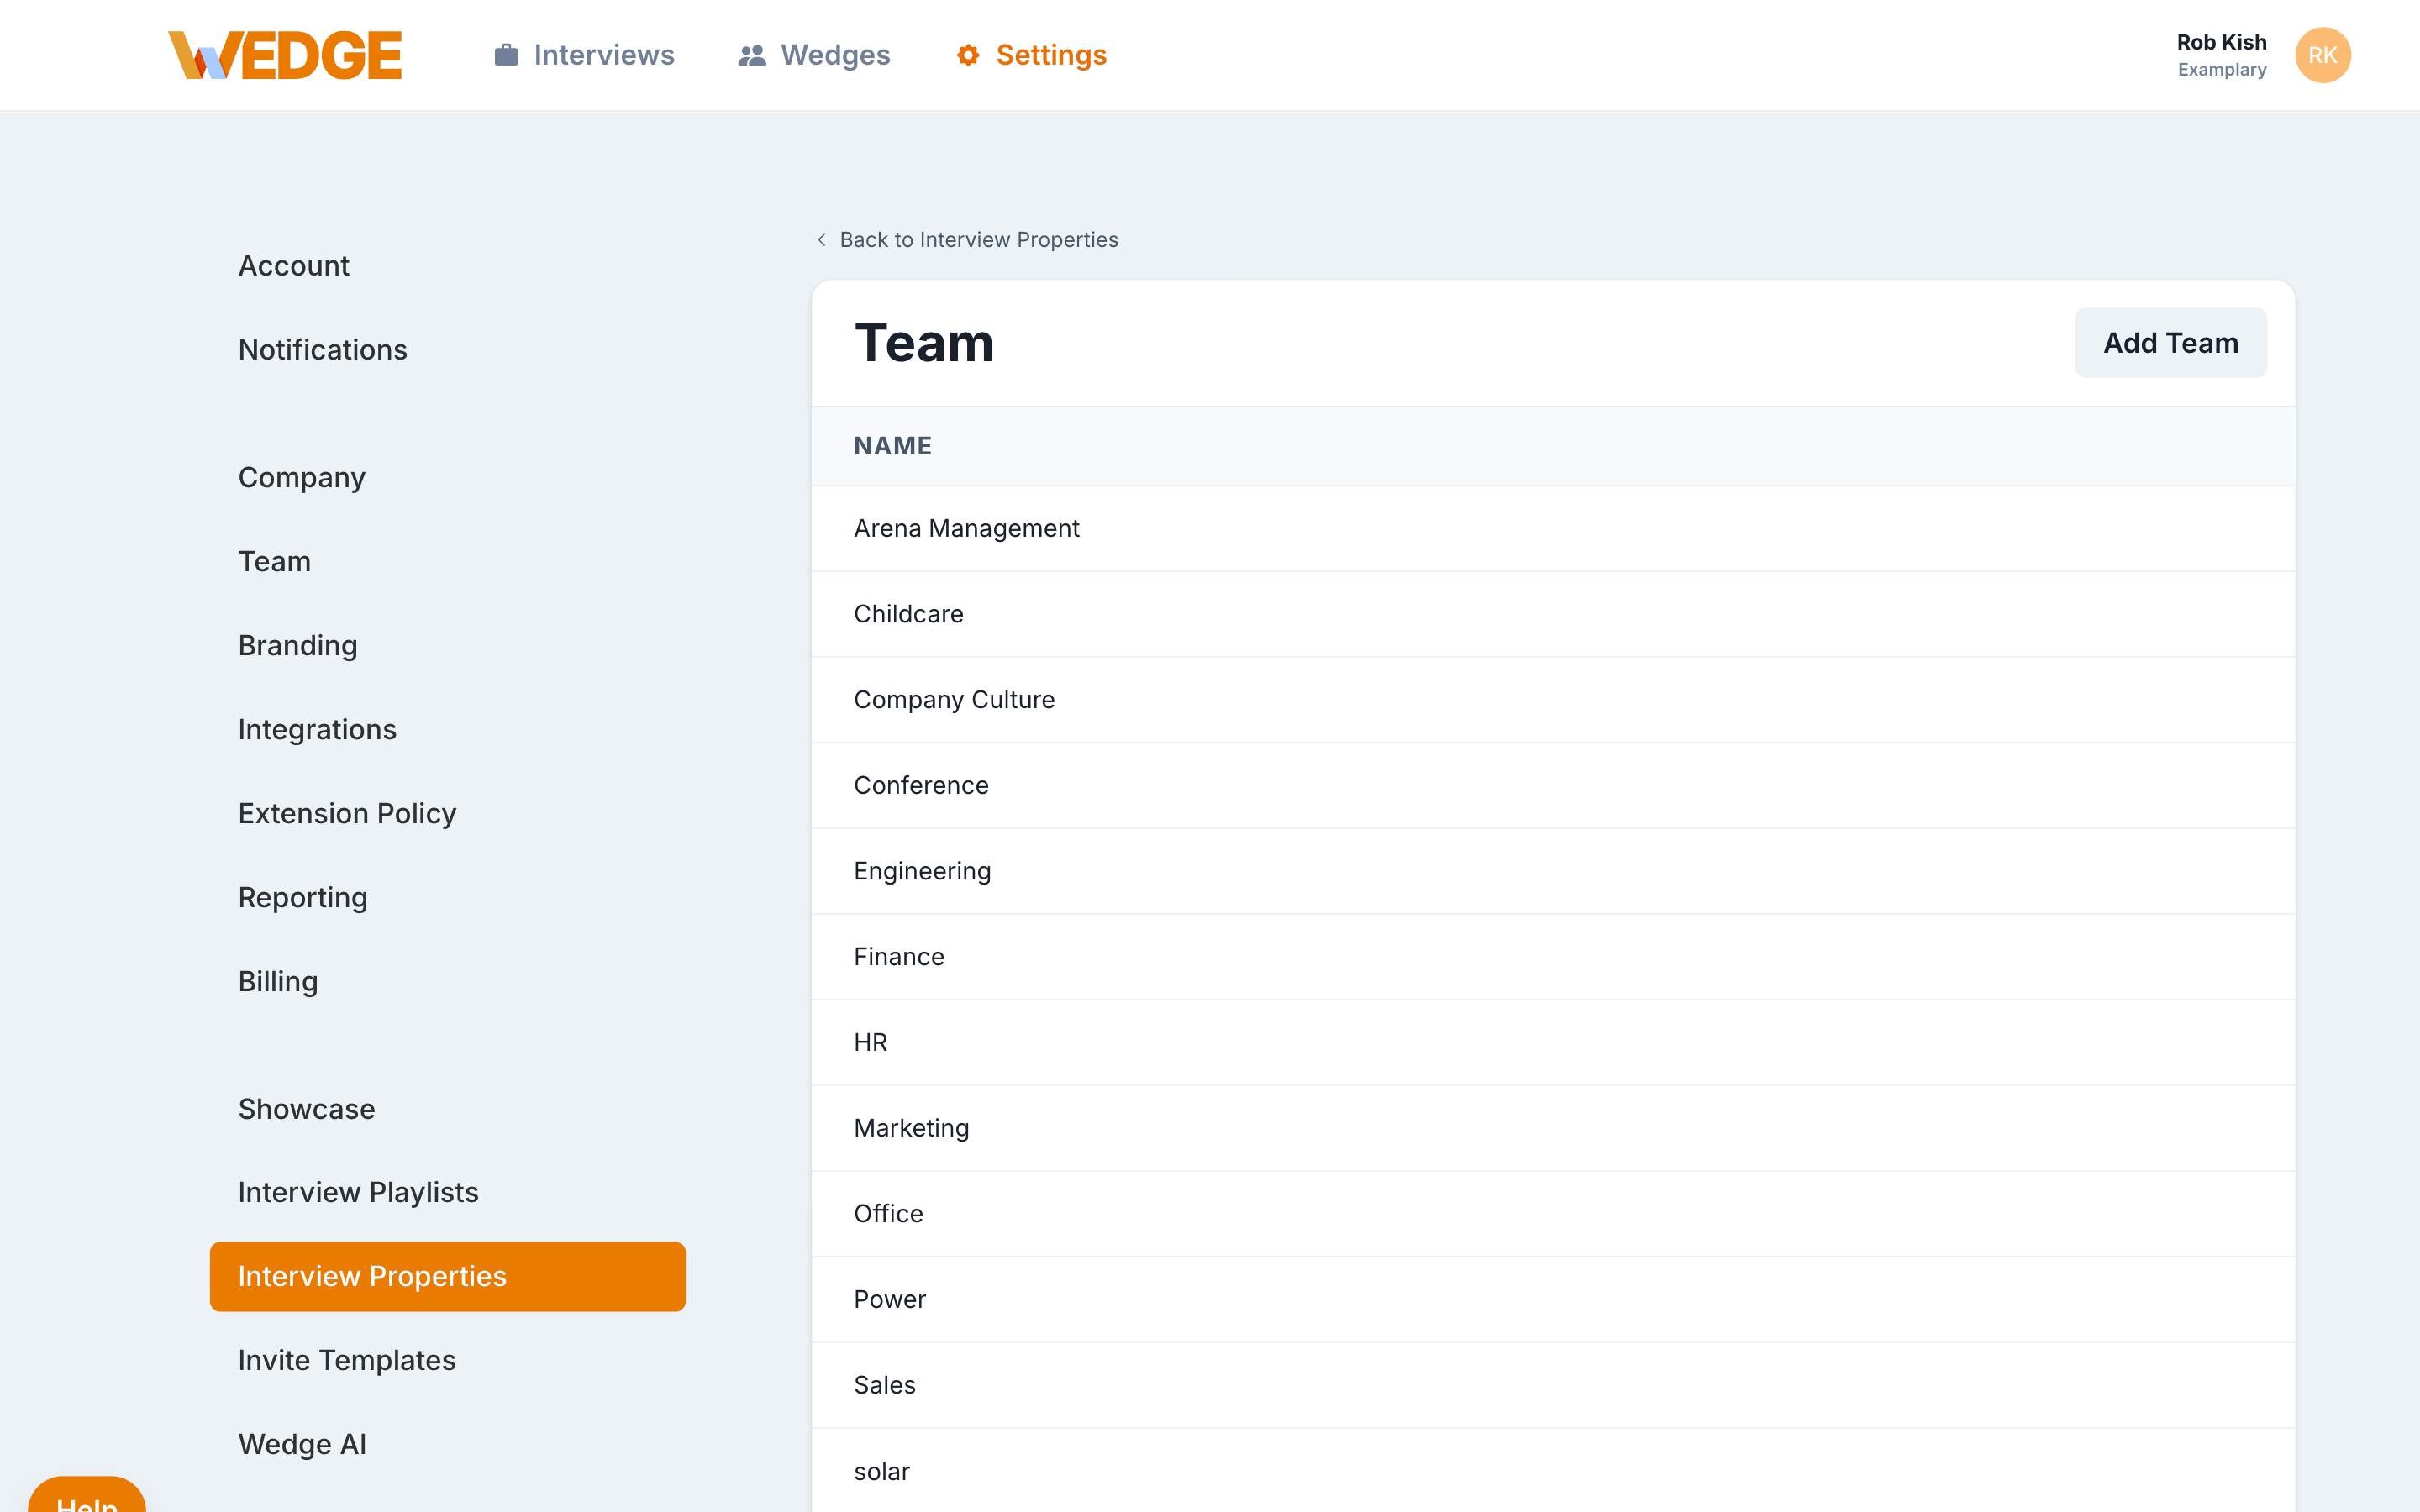Go back to Interview Properties
This screenshot has width=2420, height=1512.
978,239
